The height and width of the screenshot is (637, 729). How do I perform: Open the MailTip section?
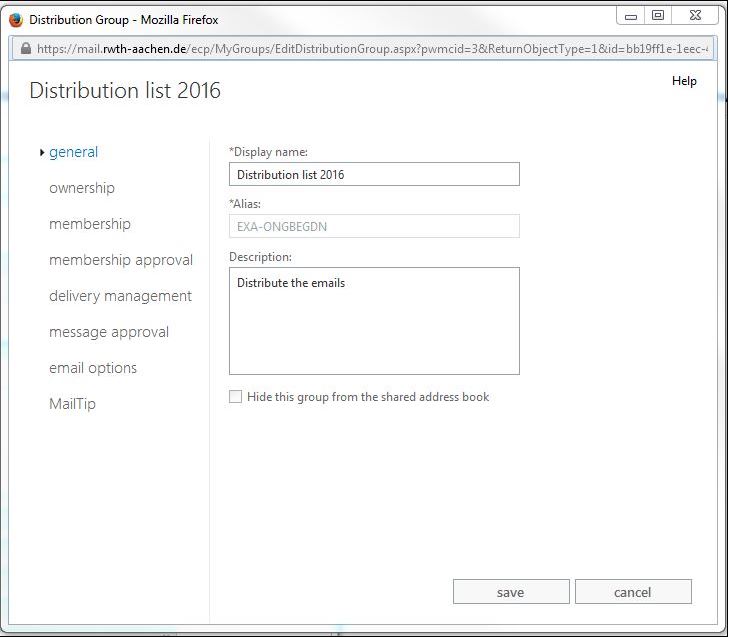click(x=72, y=404)
